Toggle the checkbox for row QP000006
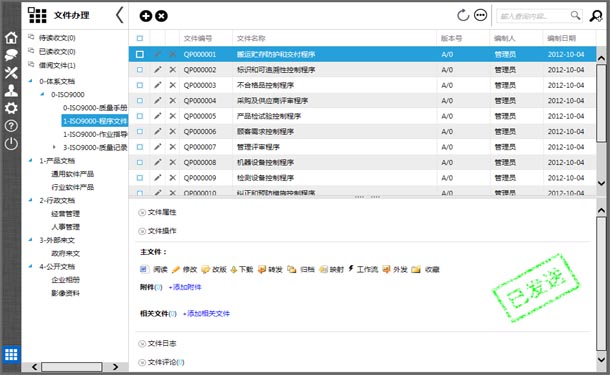The height and width of the screenshot is (375, 610). coord(140,131)
